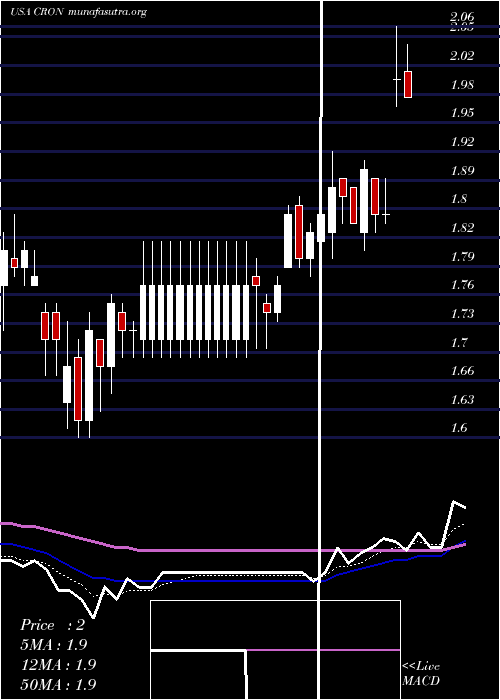Click the 1.79 price axis label

click(462, 257)
